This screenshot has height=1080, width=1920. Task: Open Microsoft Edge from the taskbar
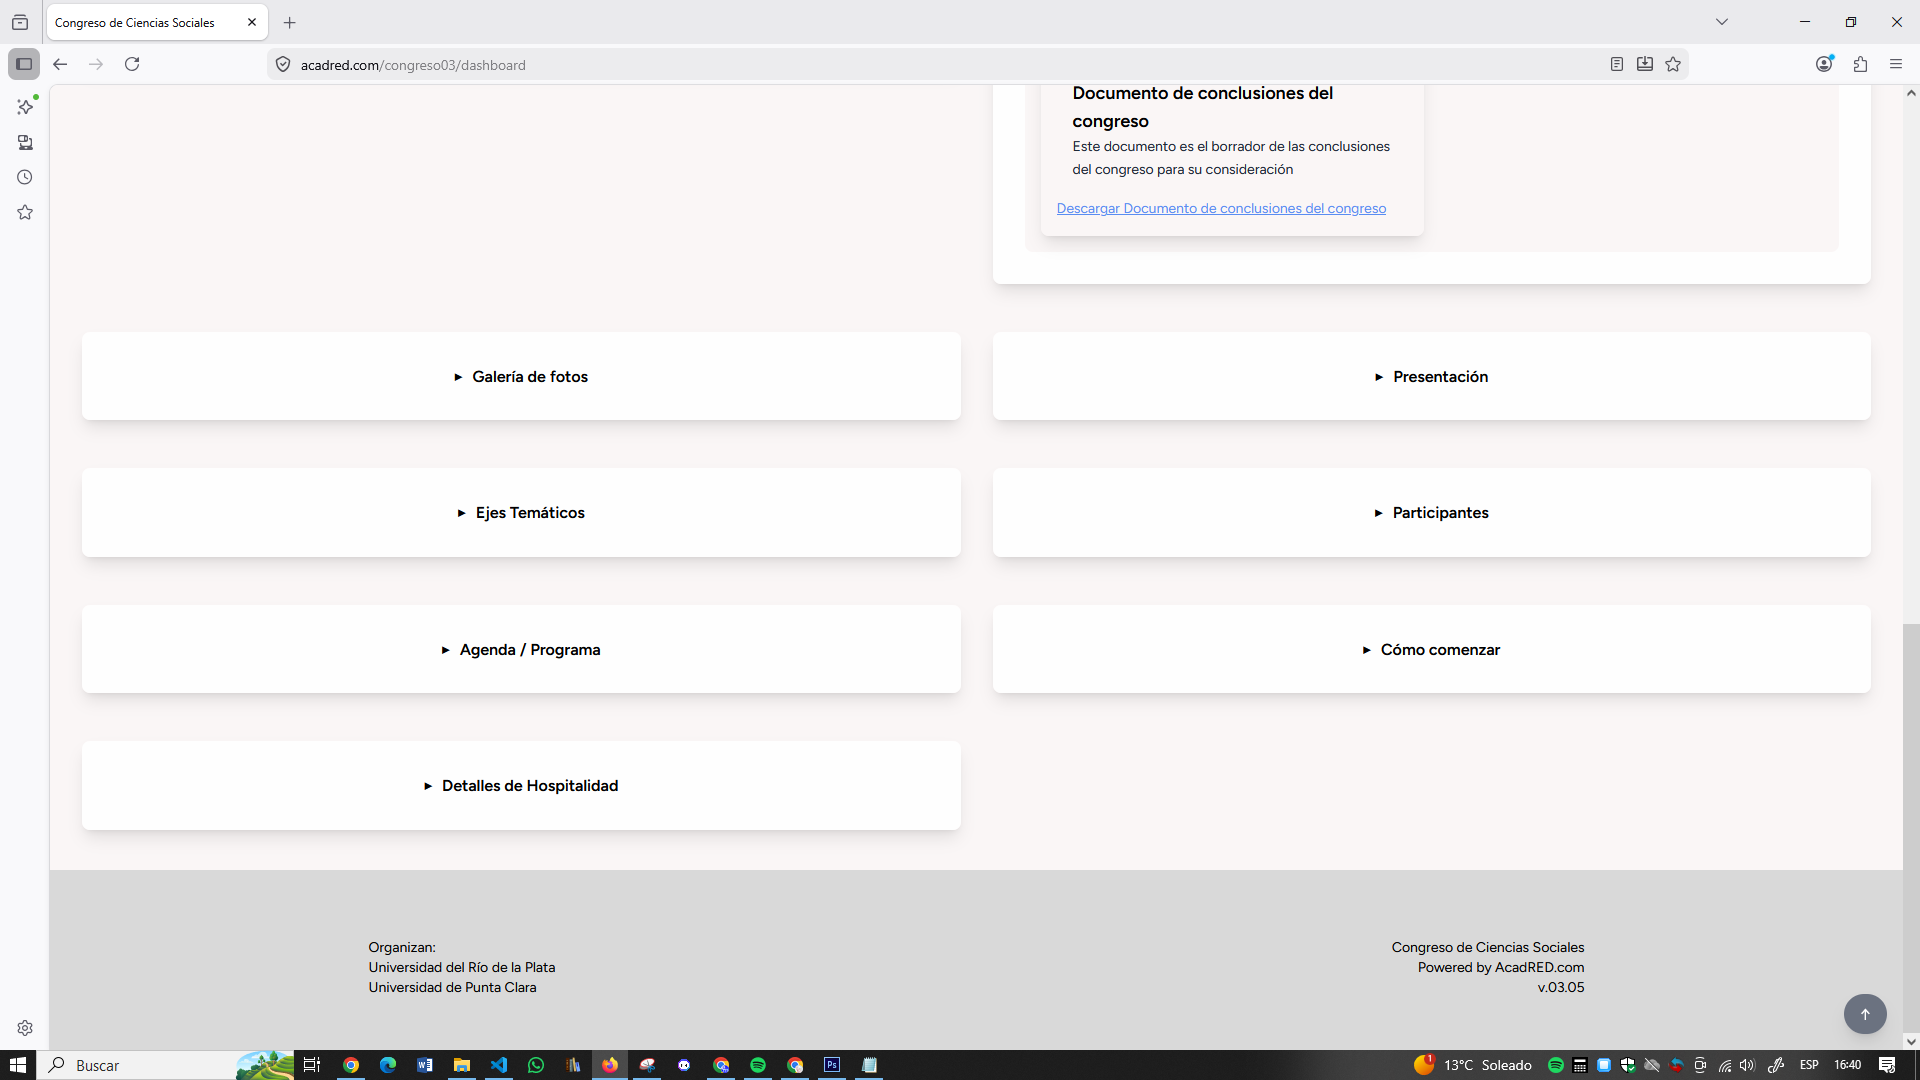(388, 1065)
